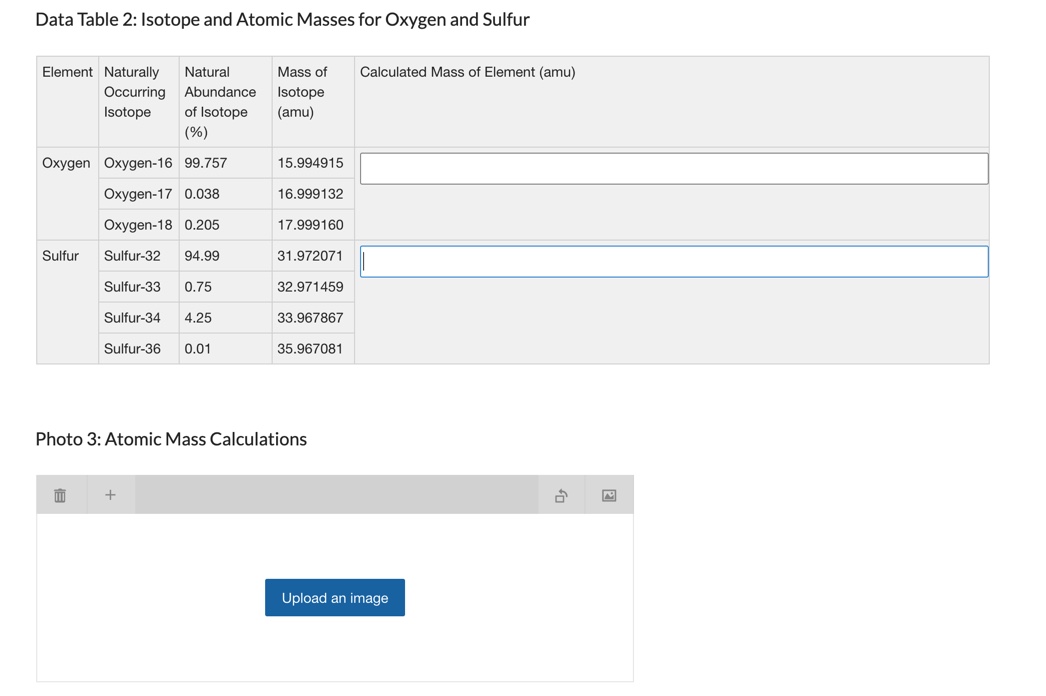Select the Sulfur-32 isotope mass value

308,255
